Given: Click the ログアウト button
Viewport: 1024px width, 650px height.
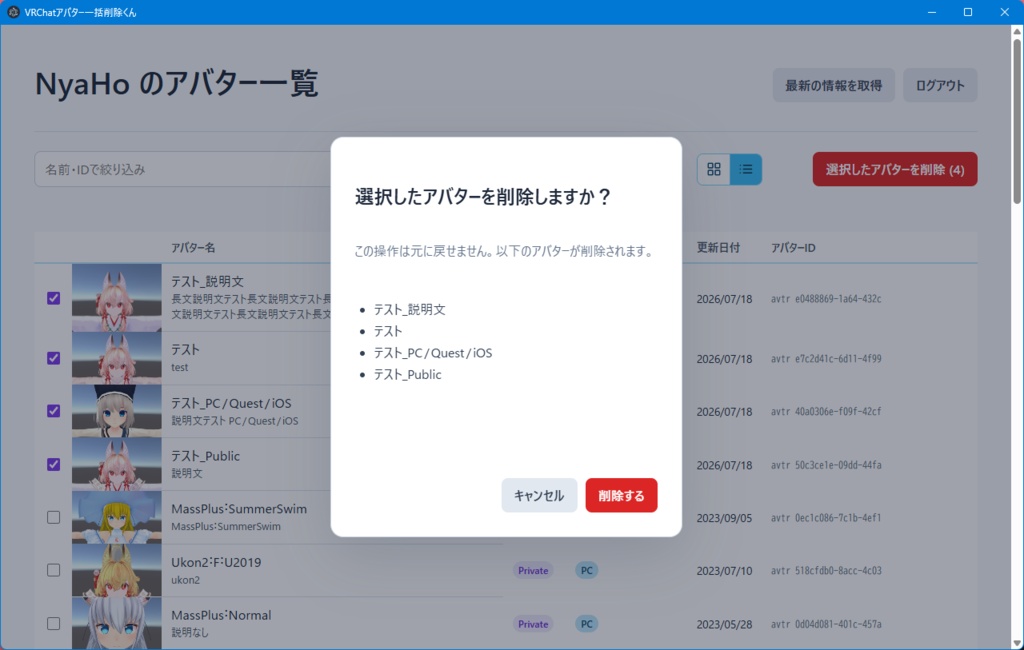Looking at the screenshot, I should click(x=940, y=85).
